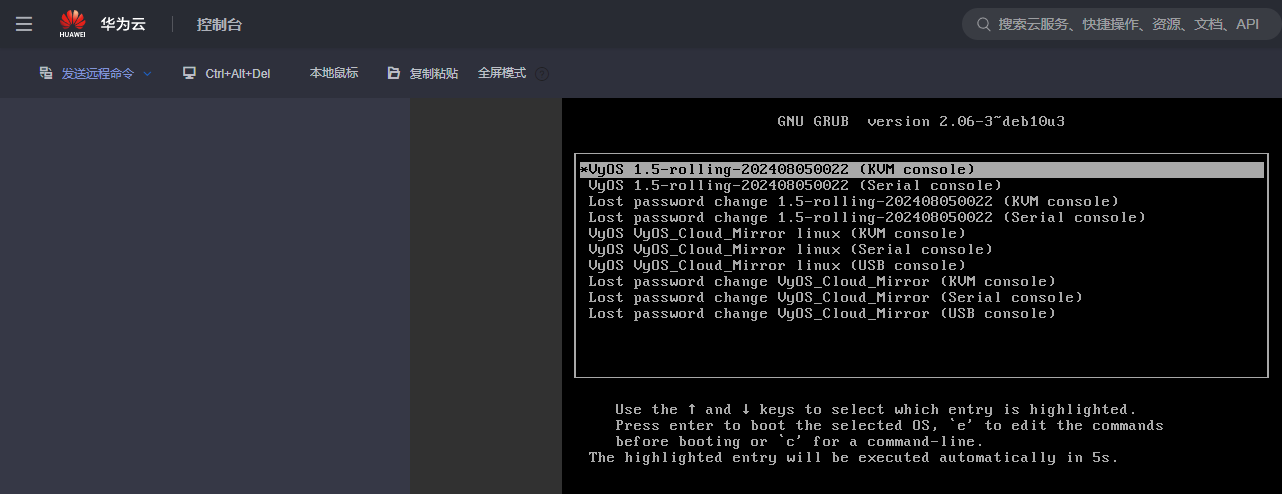Click the help icon beside 全屏模式
This screenshot has height=494, width=1282.
(x=542, y=74)
